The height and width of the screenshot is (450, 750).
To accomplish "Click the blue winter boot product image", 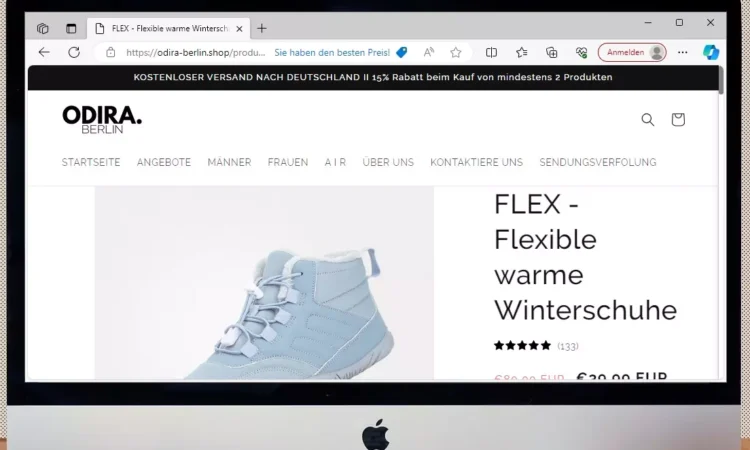I will pos(264,283).
